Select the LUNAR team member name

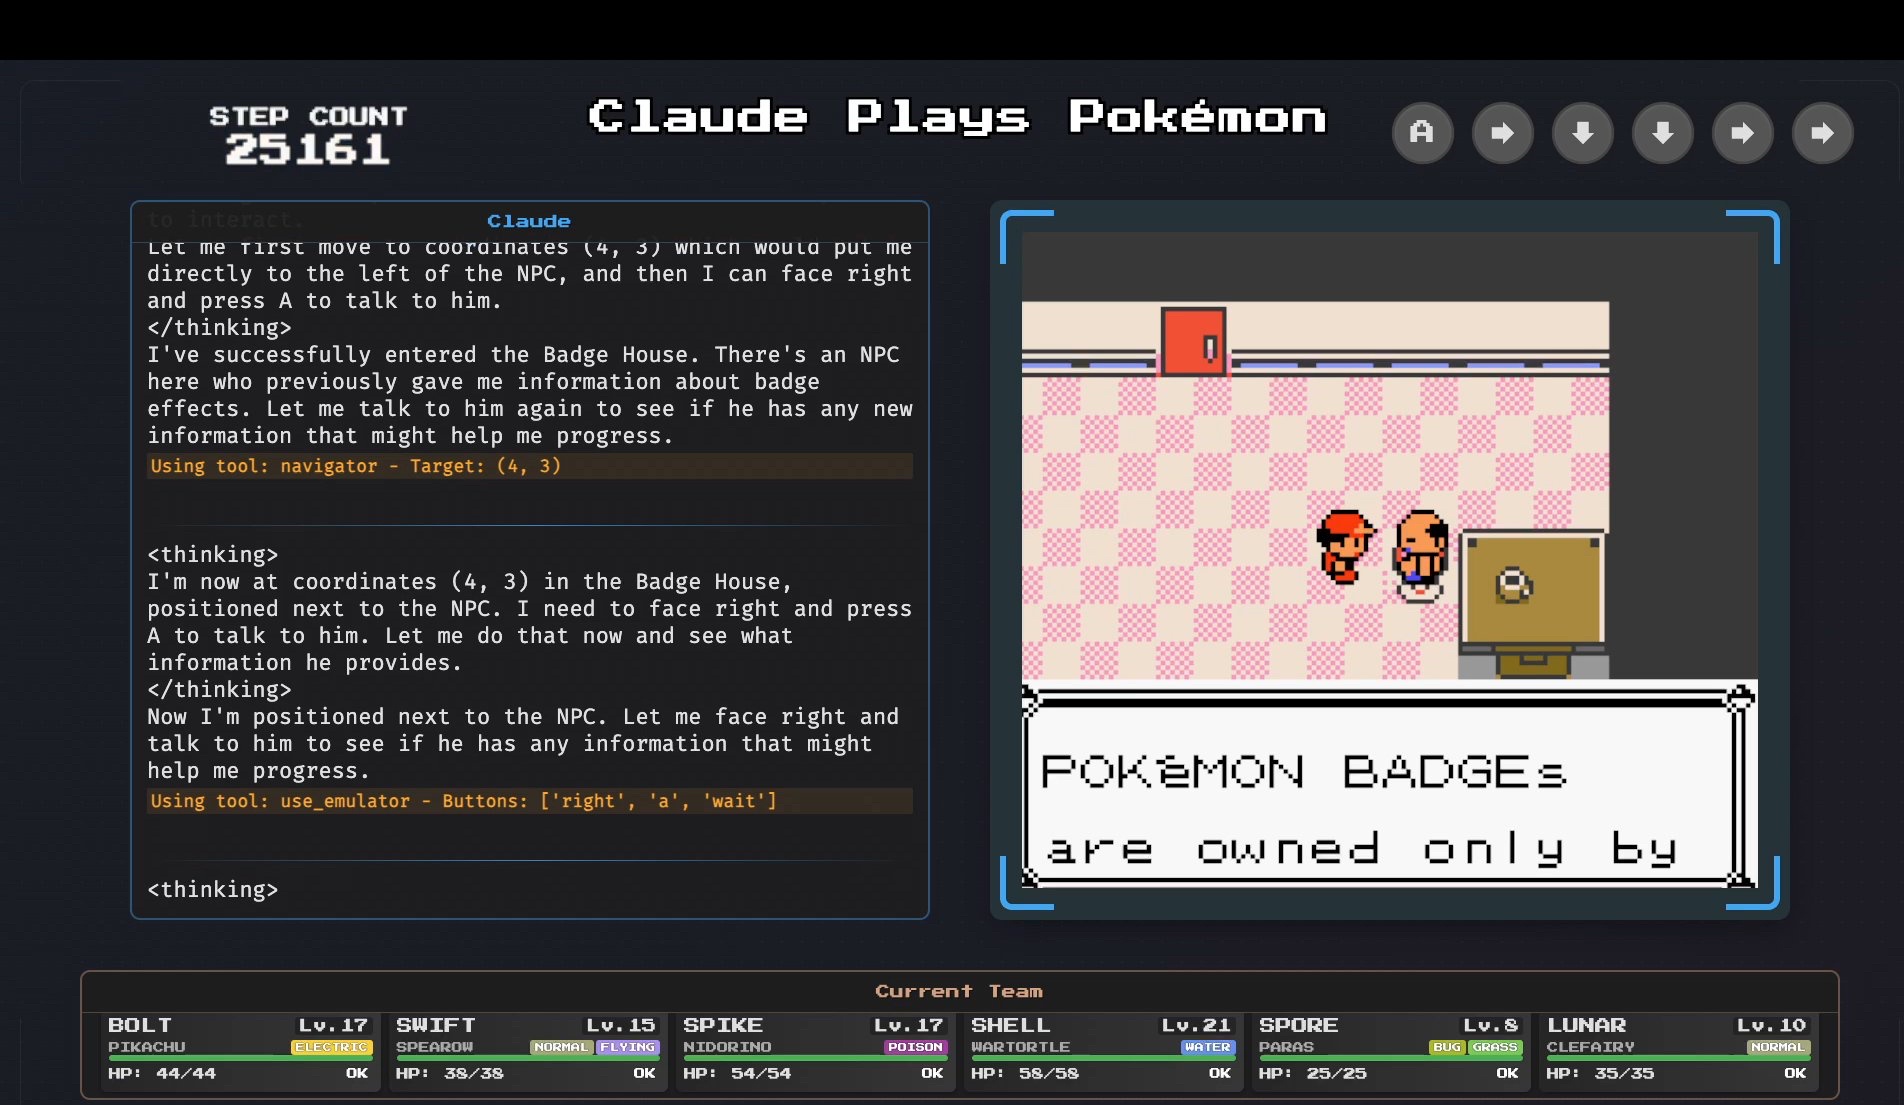tap(1586, 1025)
